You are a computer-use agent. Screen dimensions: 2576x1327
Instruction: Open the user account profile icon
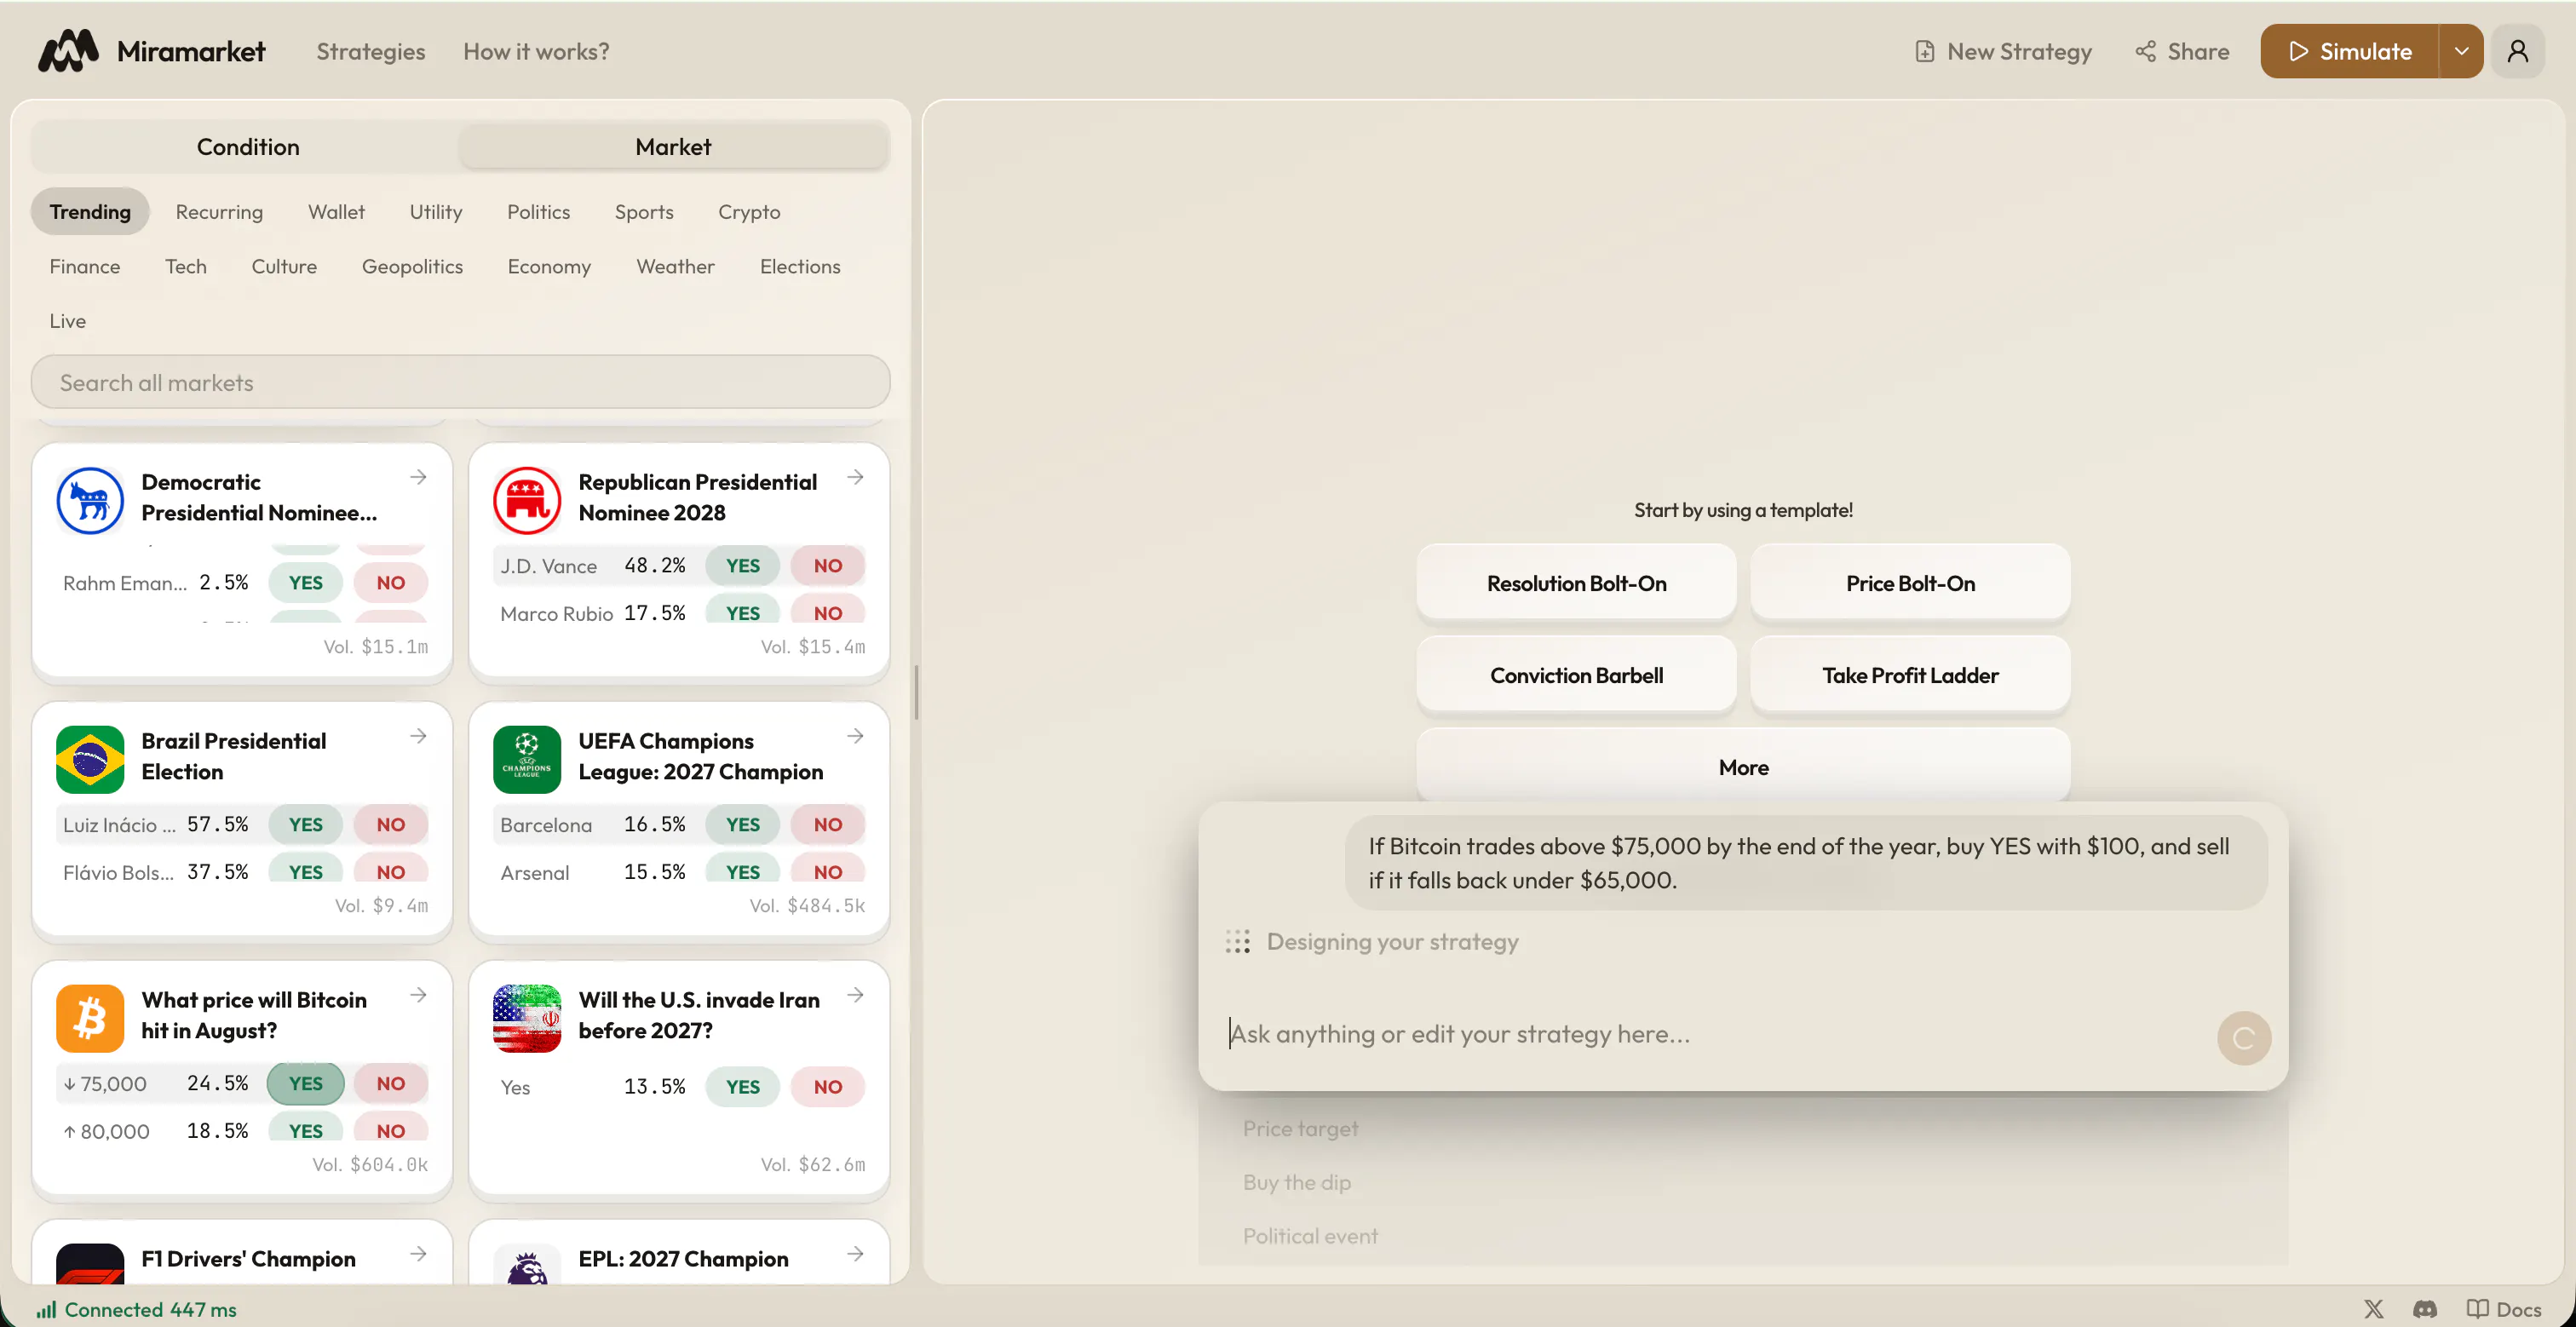2518,51
